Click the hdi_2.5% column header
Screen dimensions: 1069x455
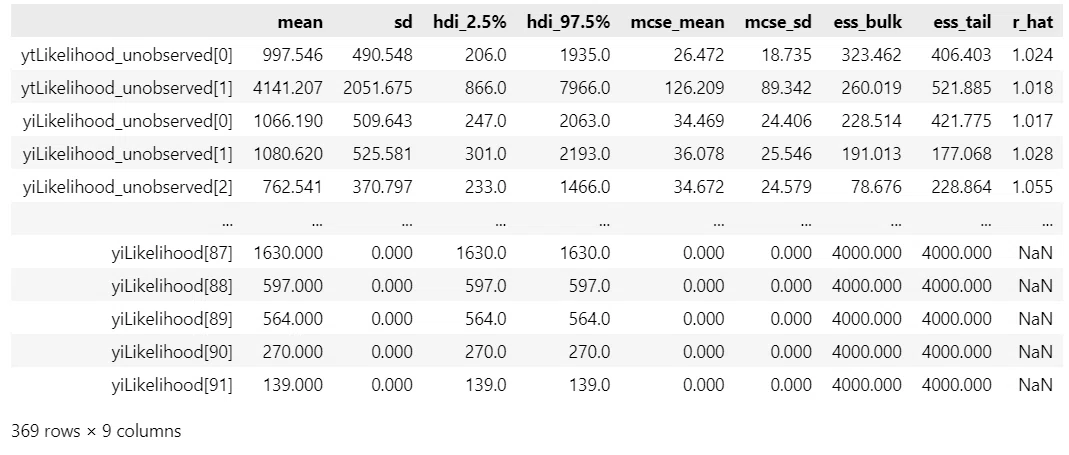click(x=470, y=22)
